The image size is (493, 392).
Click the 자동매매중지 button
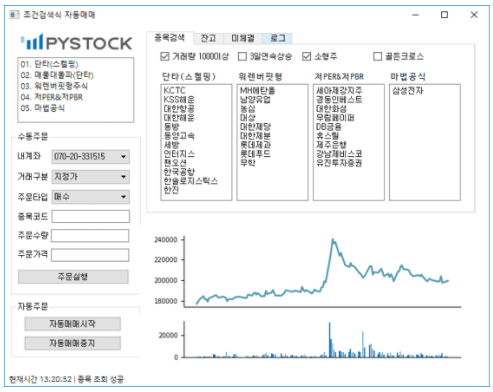(73, 343)
